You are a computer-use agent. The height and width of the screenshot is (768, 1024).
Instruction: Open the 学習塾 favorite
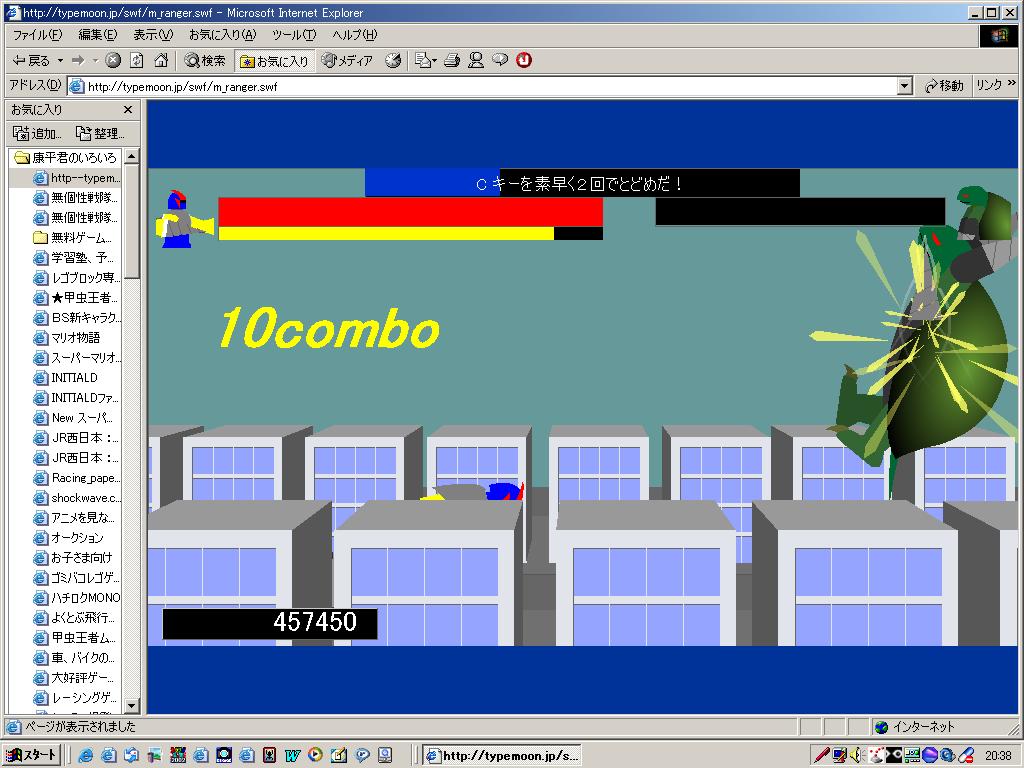coord(73,258)
